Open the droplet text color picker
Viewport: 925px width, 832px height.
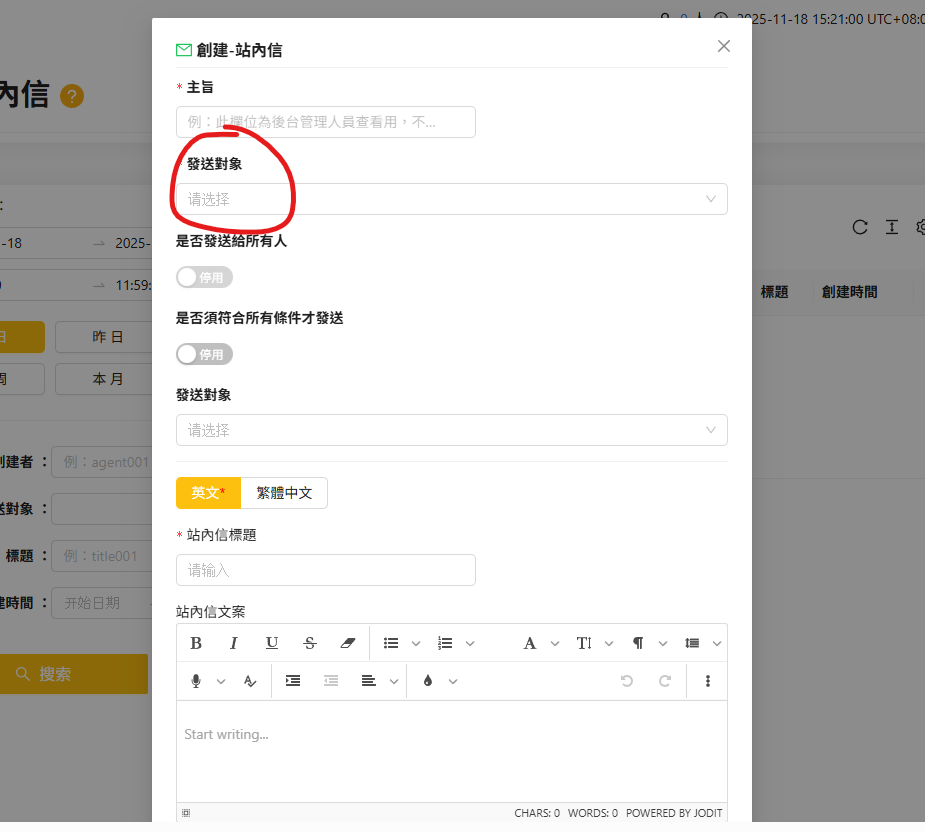tap(429, 681)
